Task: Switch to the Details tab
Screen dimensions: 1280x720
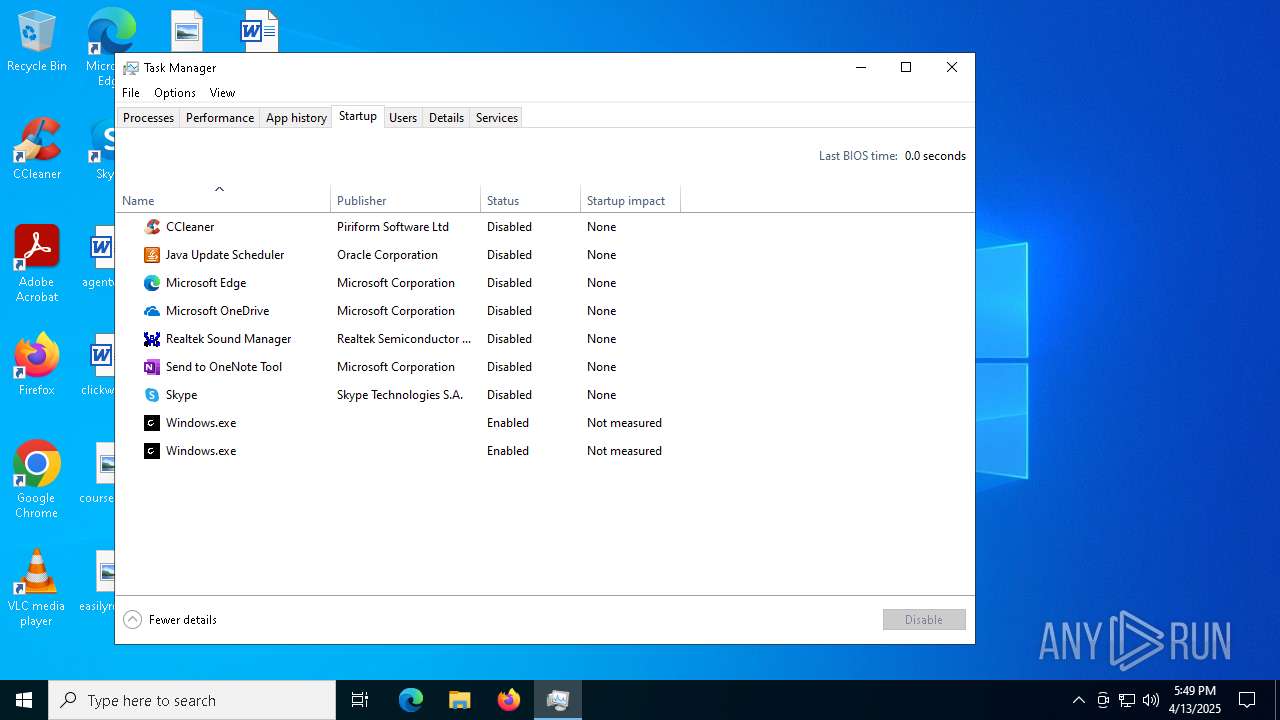Action: (x=446, y=118)
